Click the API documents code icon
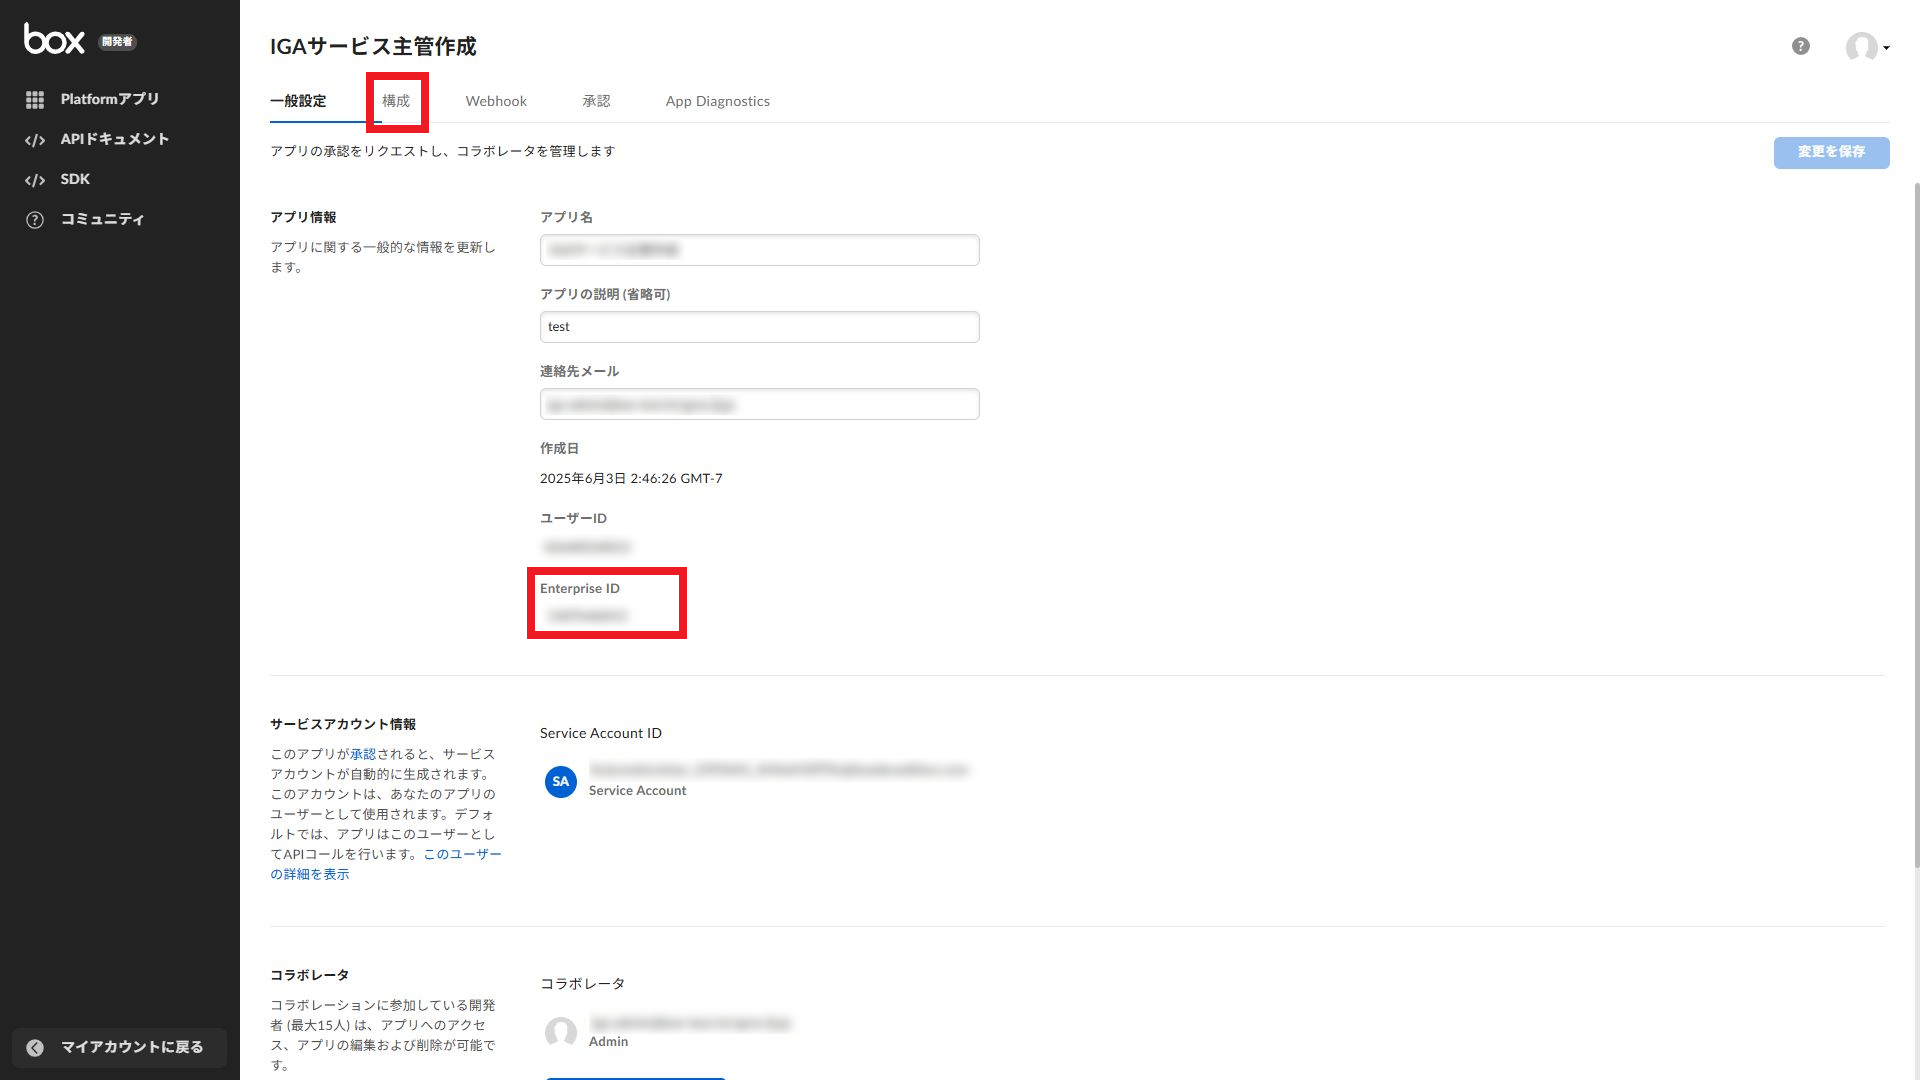 pos(35,140)
